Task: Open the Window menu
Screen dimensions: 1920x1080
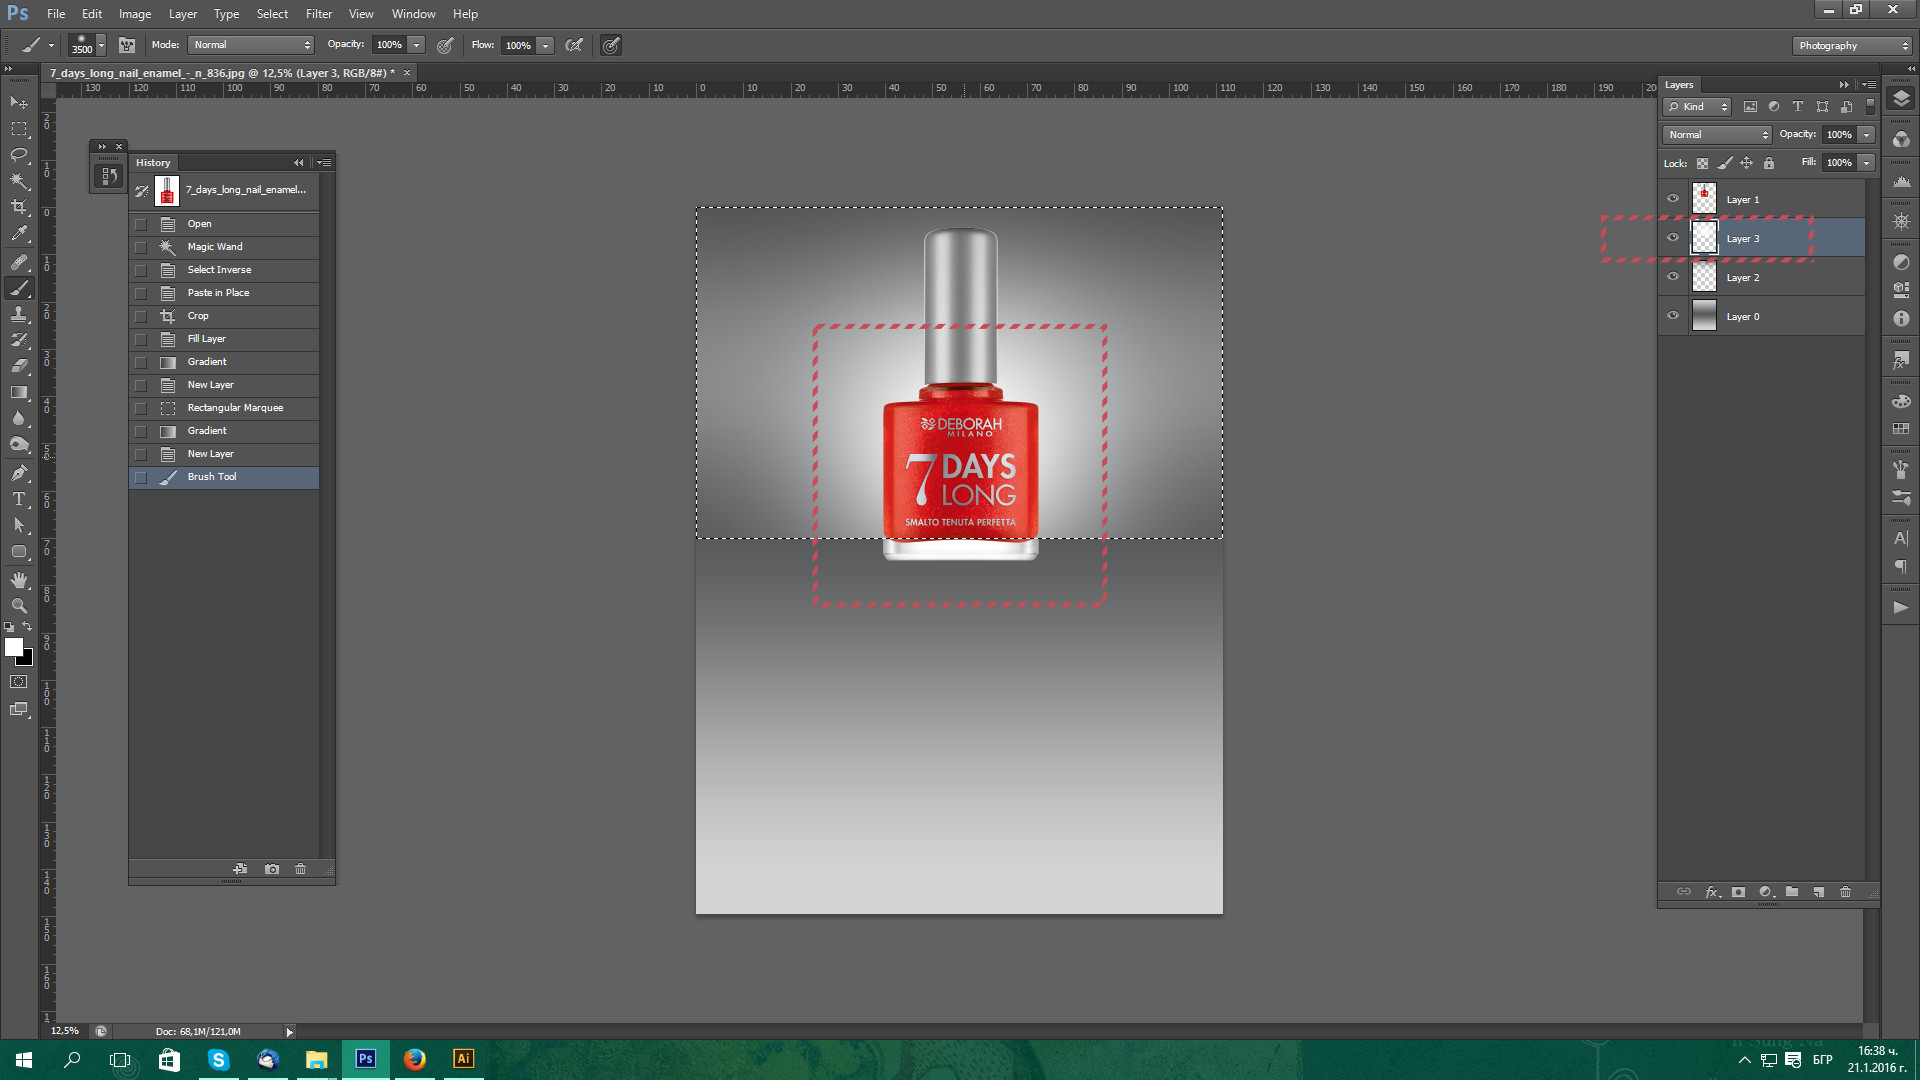Action: coord(414,14)
